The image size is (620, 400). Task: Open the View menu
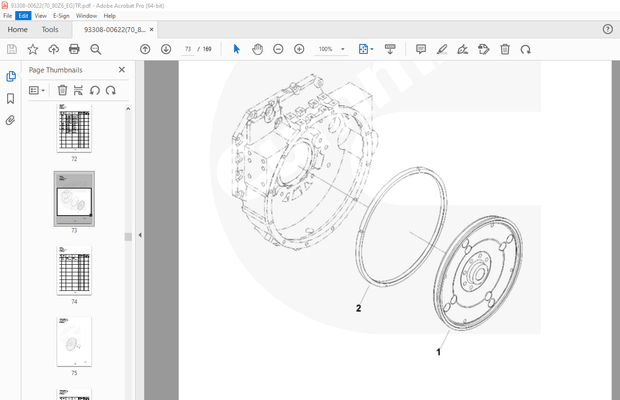click(40, 16)
